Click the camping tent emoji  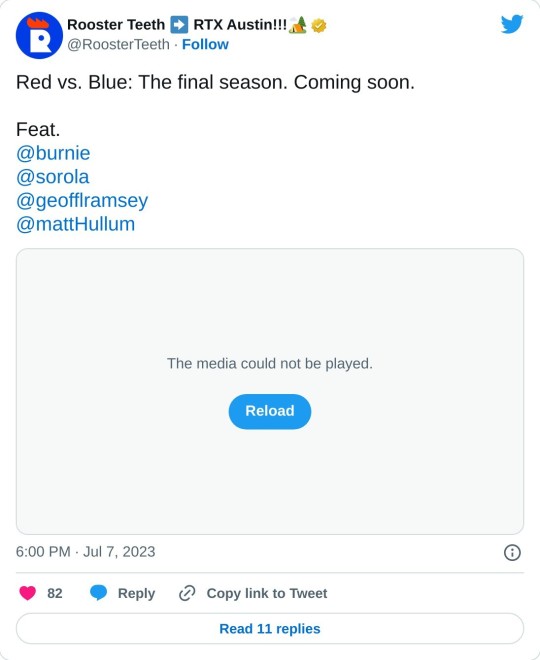tap(298, 25)
